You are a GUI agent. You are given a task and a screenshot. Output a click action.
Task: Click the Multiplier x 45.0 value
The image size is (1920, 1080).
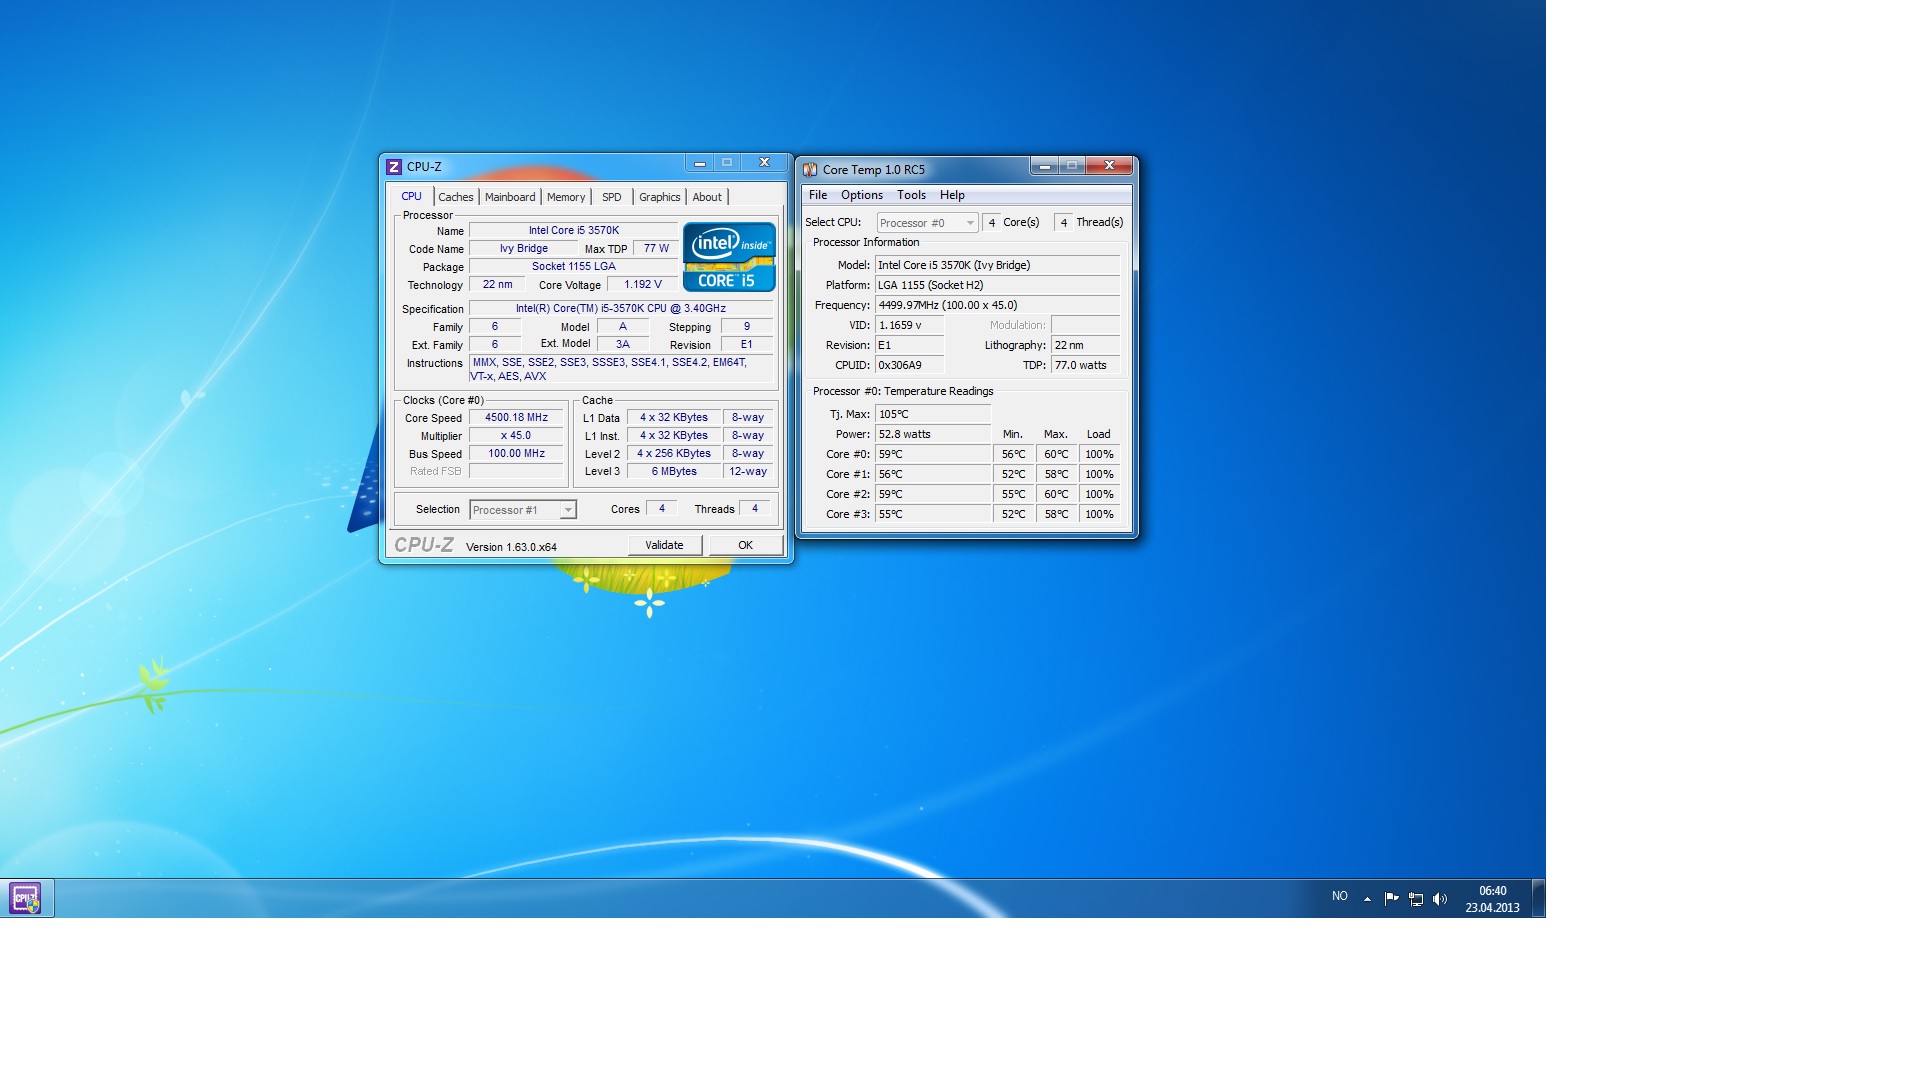pyautogui.click(x=516, y=436)
